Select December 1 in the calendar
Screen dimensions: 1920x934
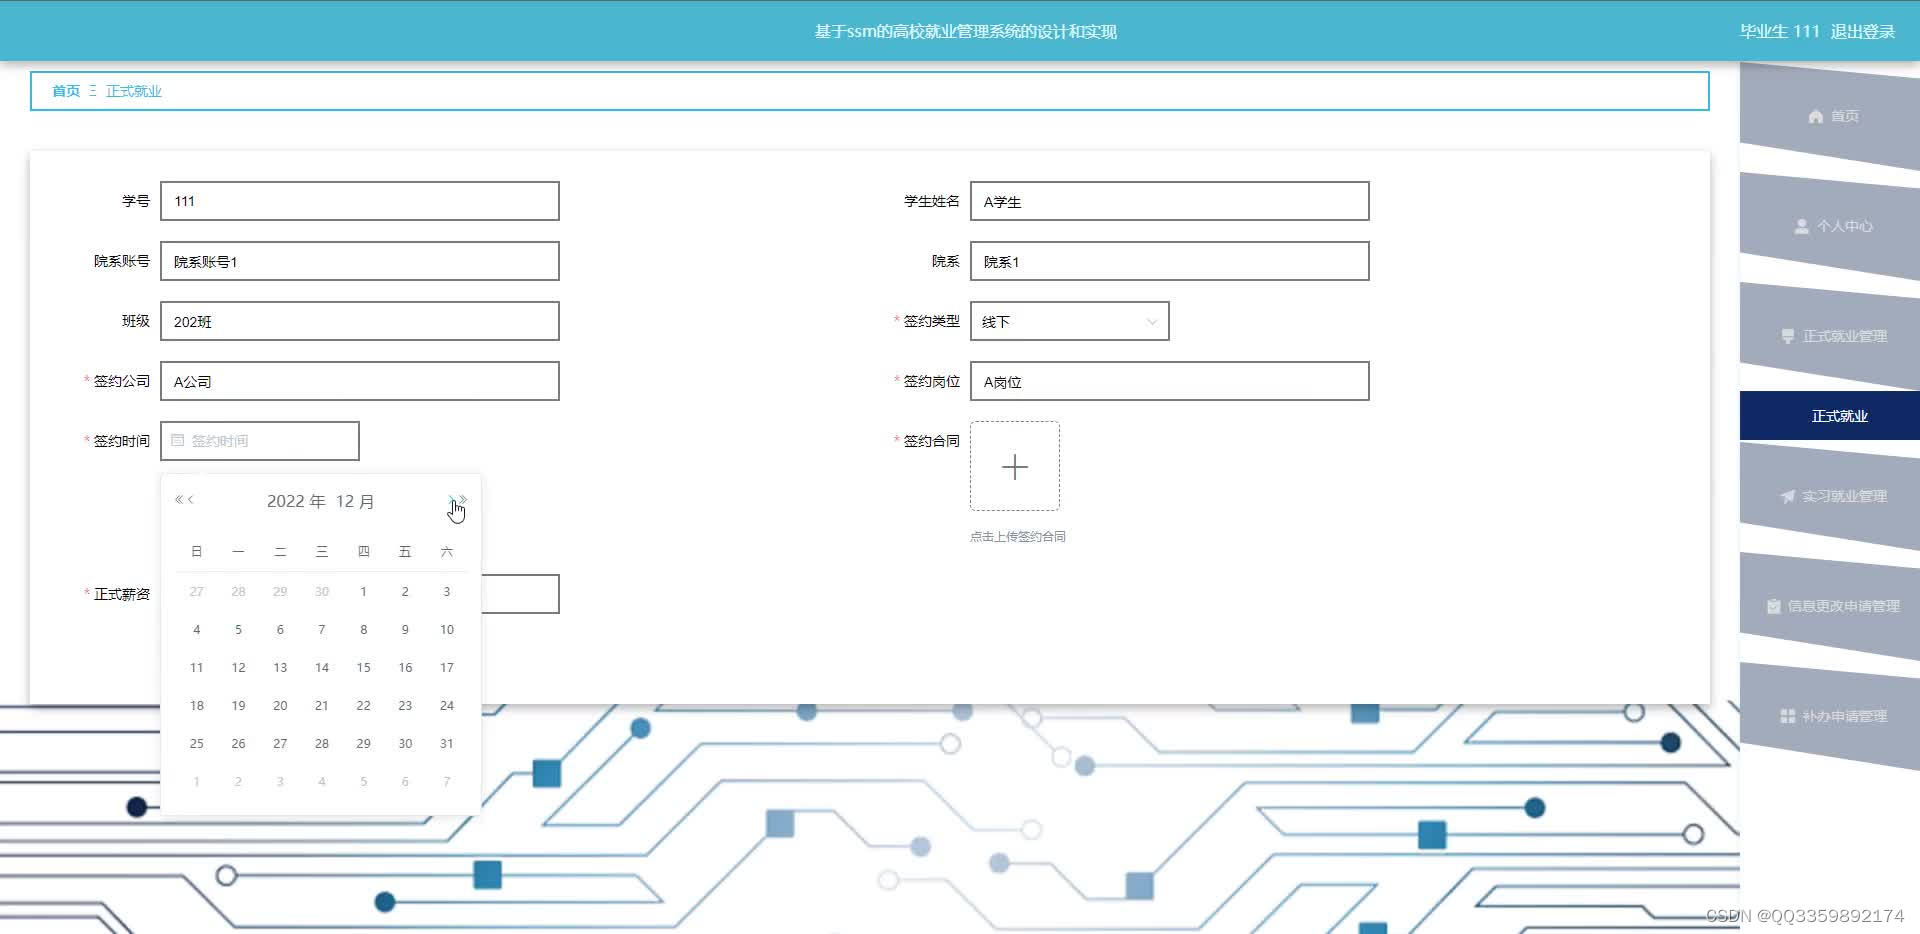tap(363, 592)
